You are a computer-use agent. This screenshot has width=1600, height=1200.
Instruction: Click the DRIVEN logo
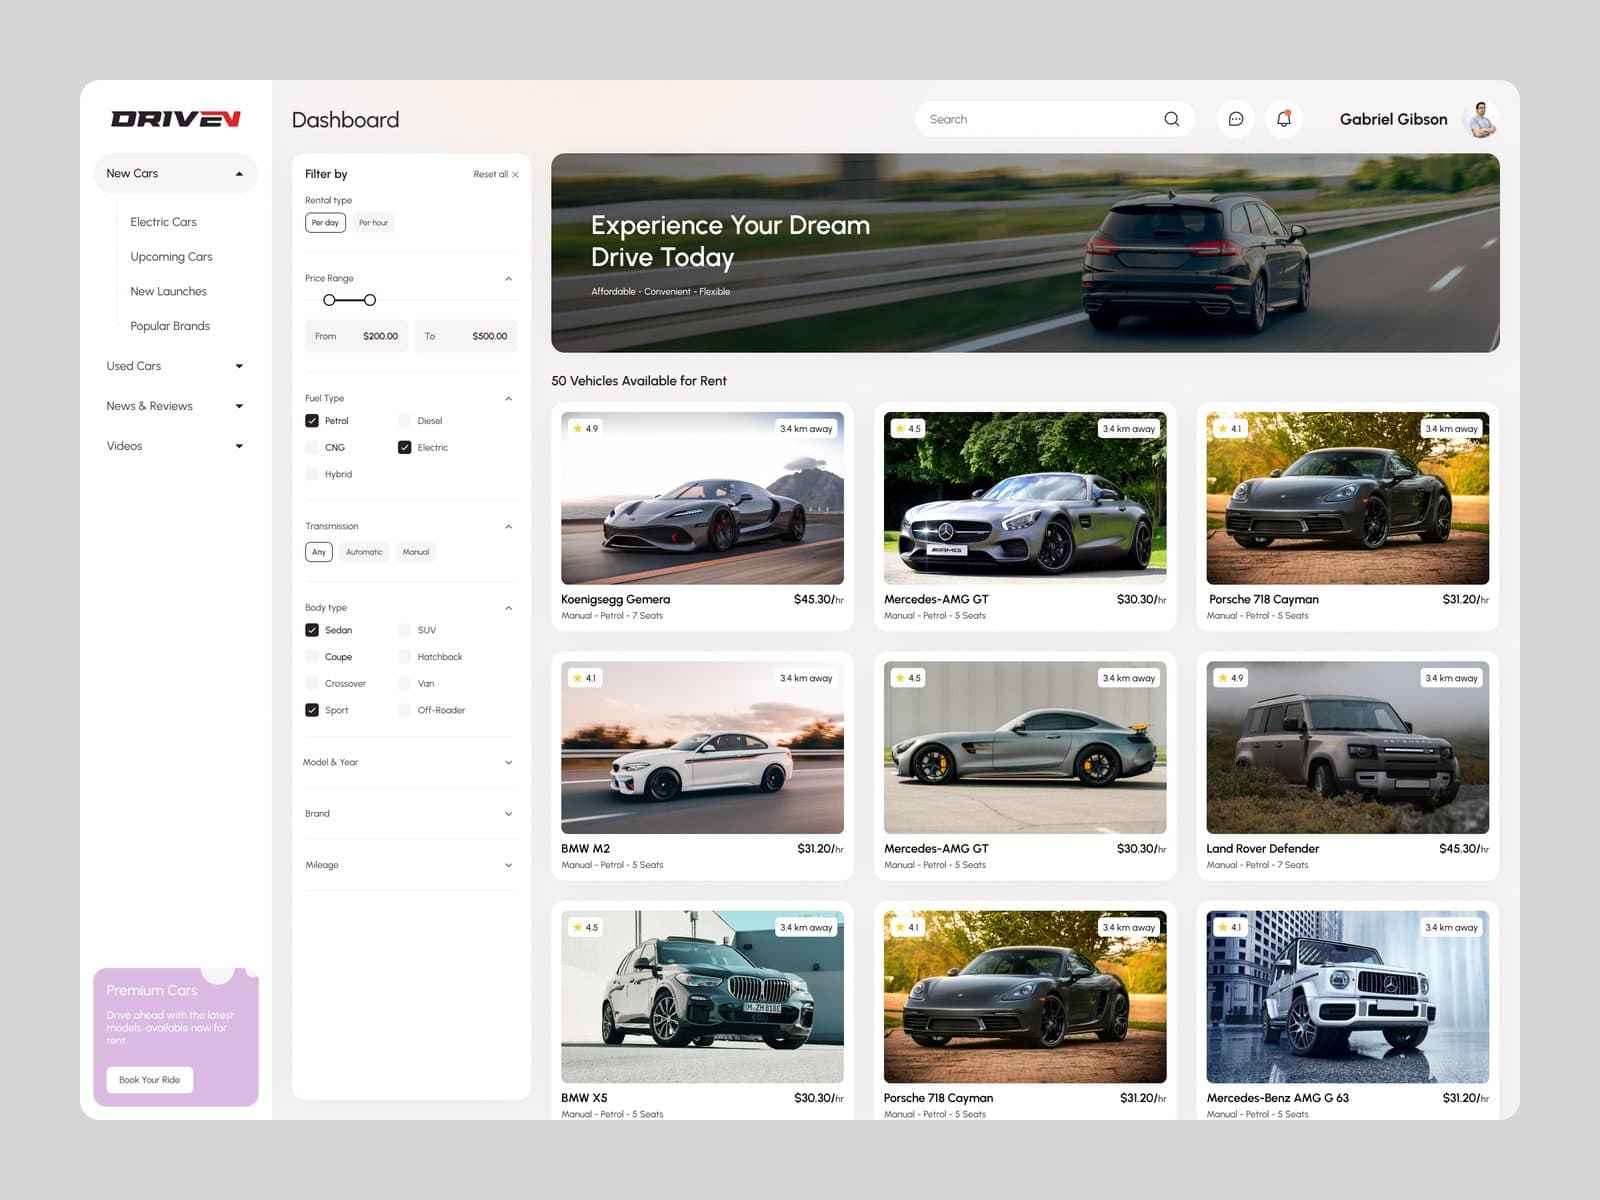click(176, 119)
